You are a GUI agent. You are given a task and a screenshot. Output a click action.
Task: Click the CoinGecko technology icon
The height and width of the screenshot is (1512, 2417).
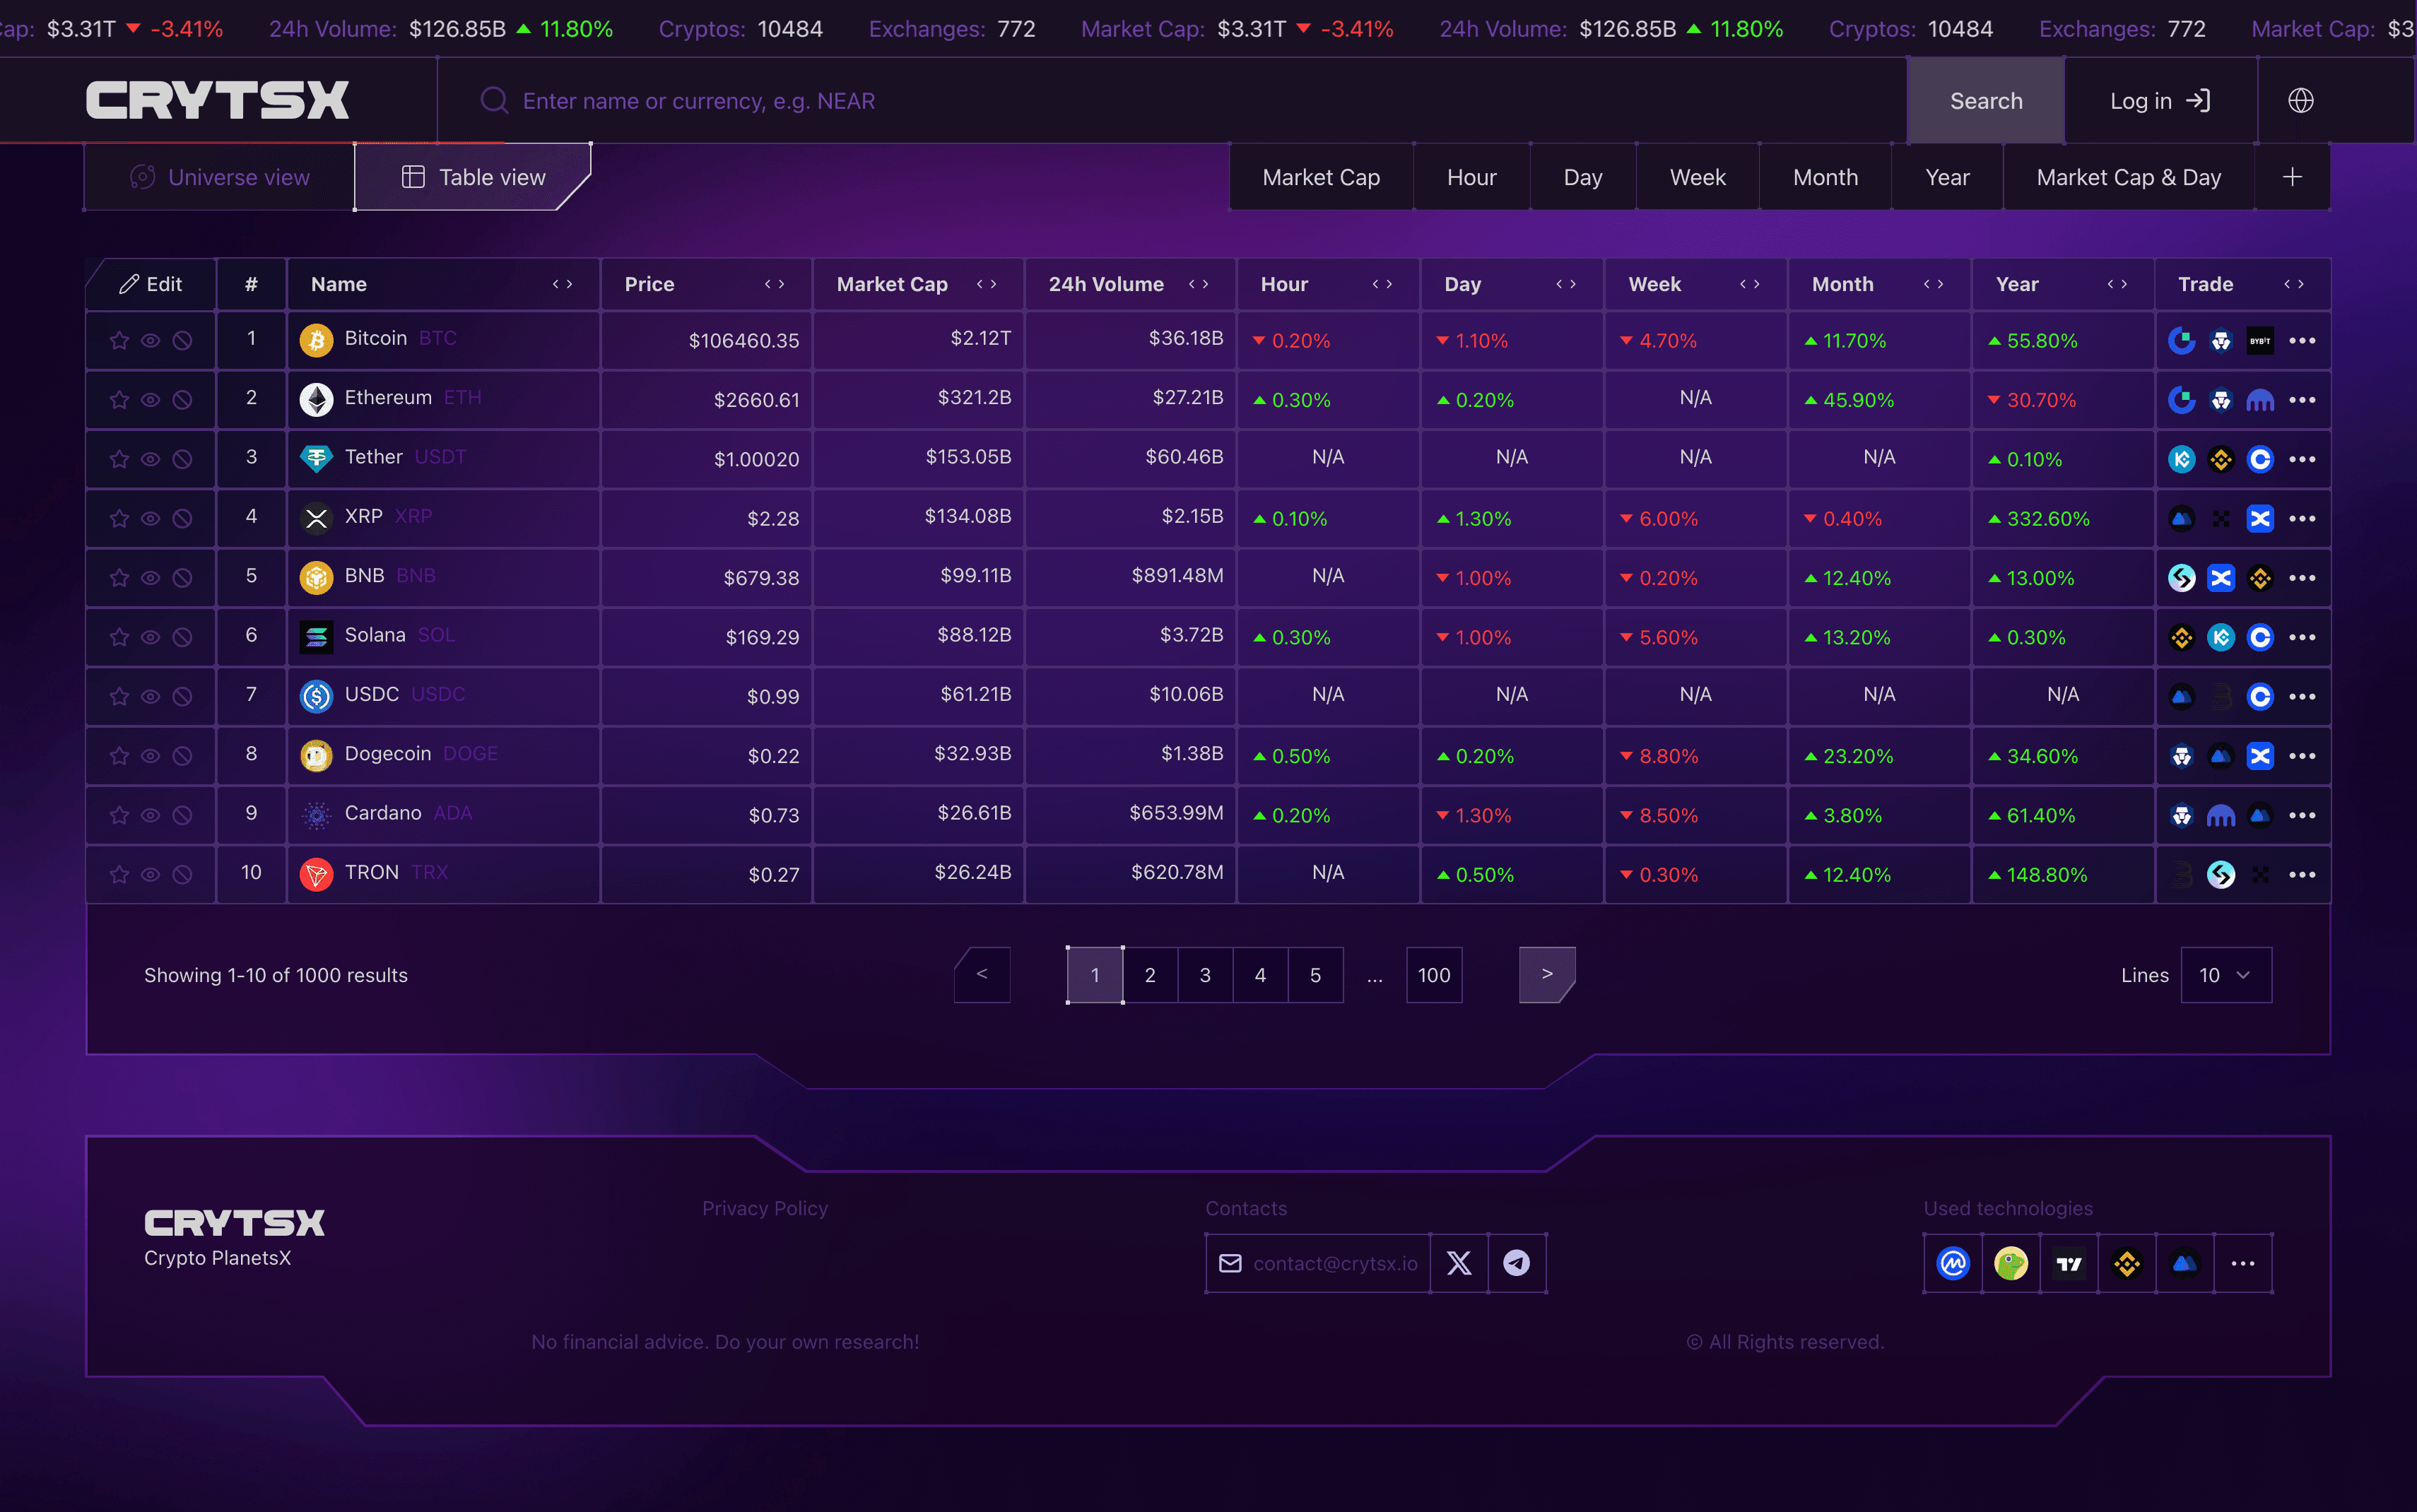2011,1263
